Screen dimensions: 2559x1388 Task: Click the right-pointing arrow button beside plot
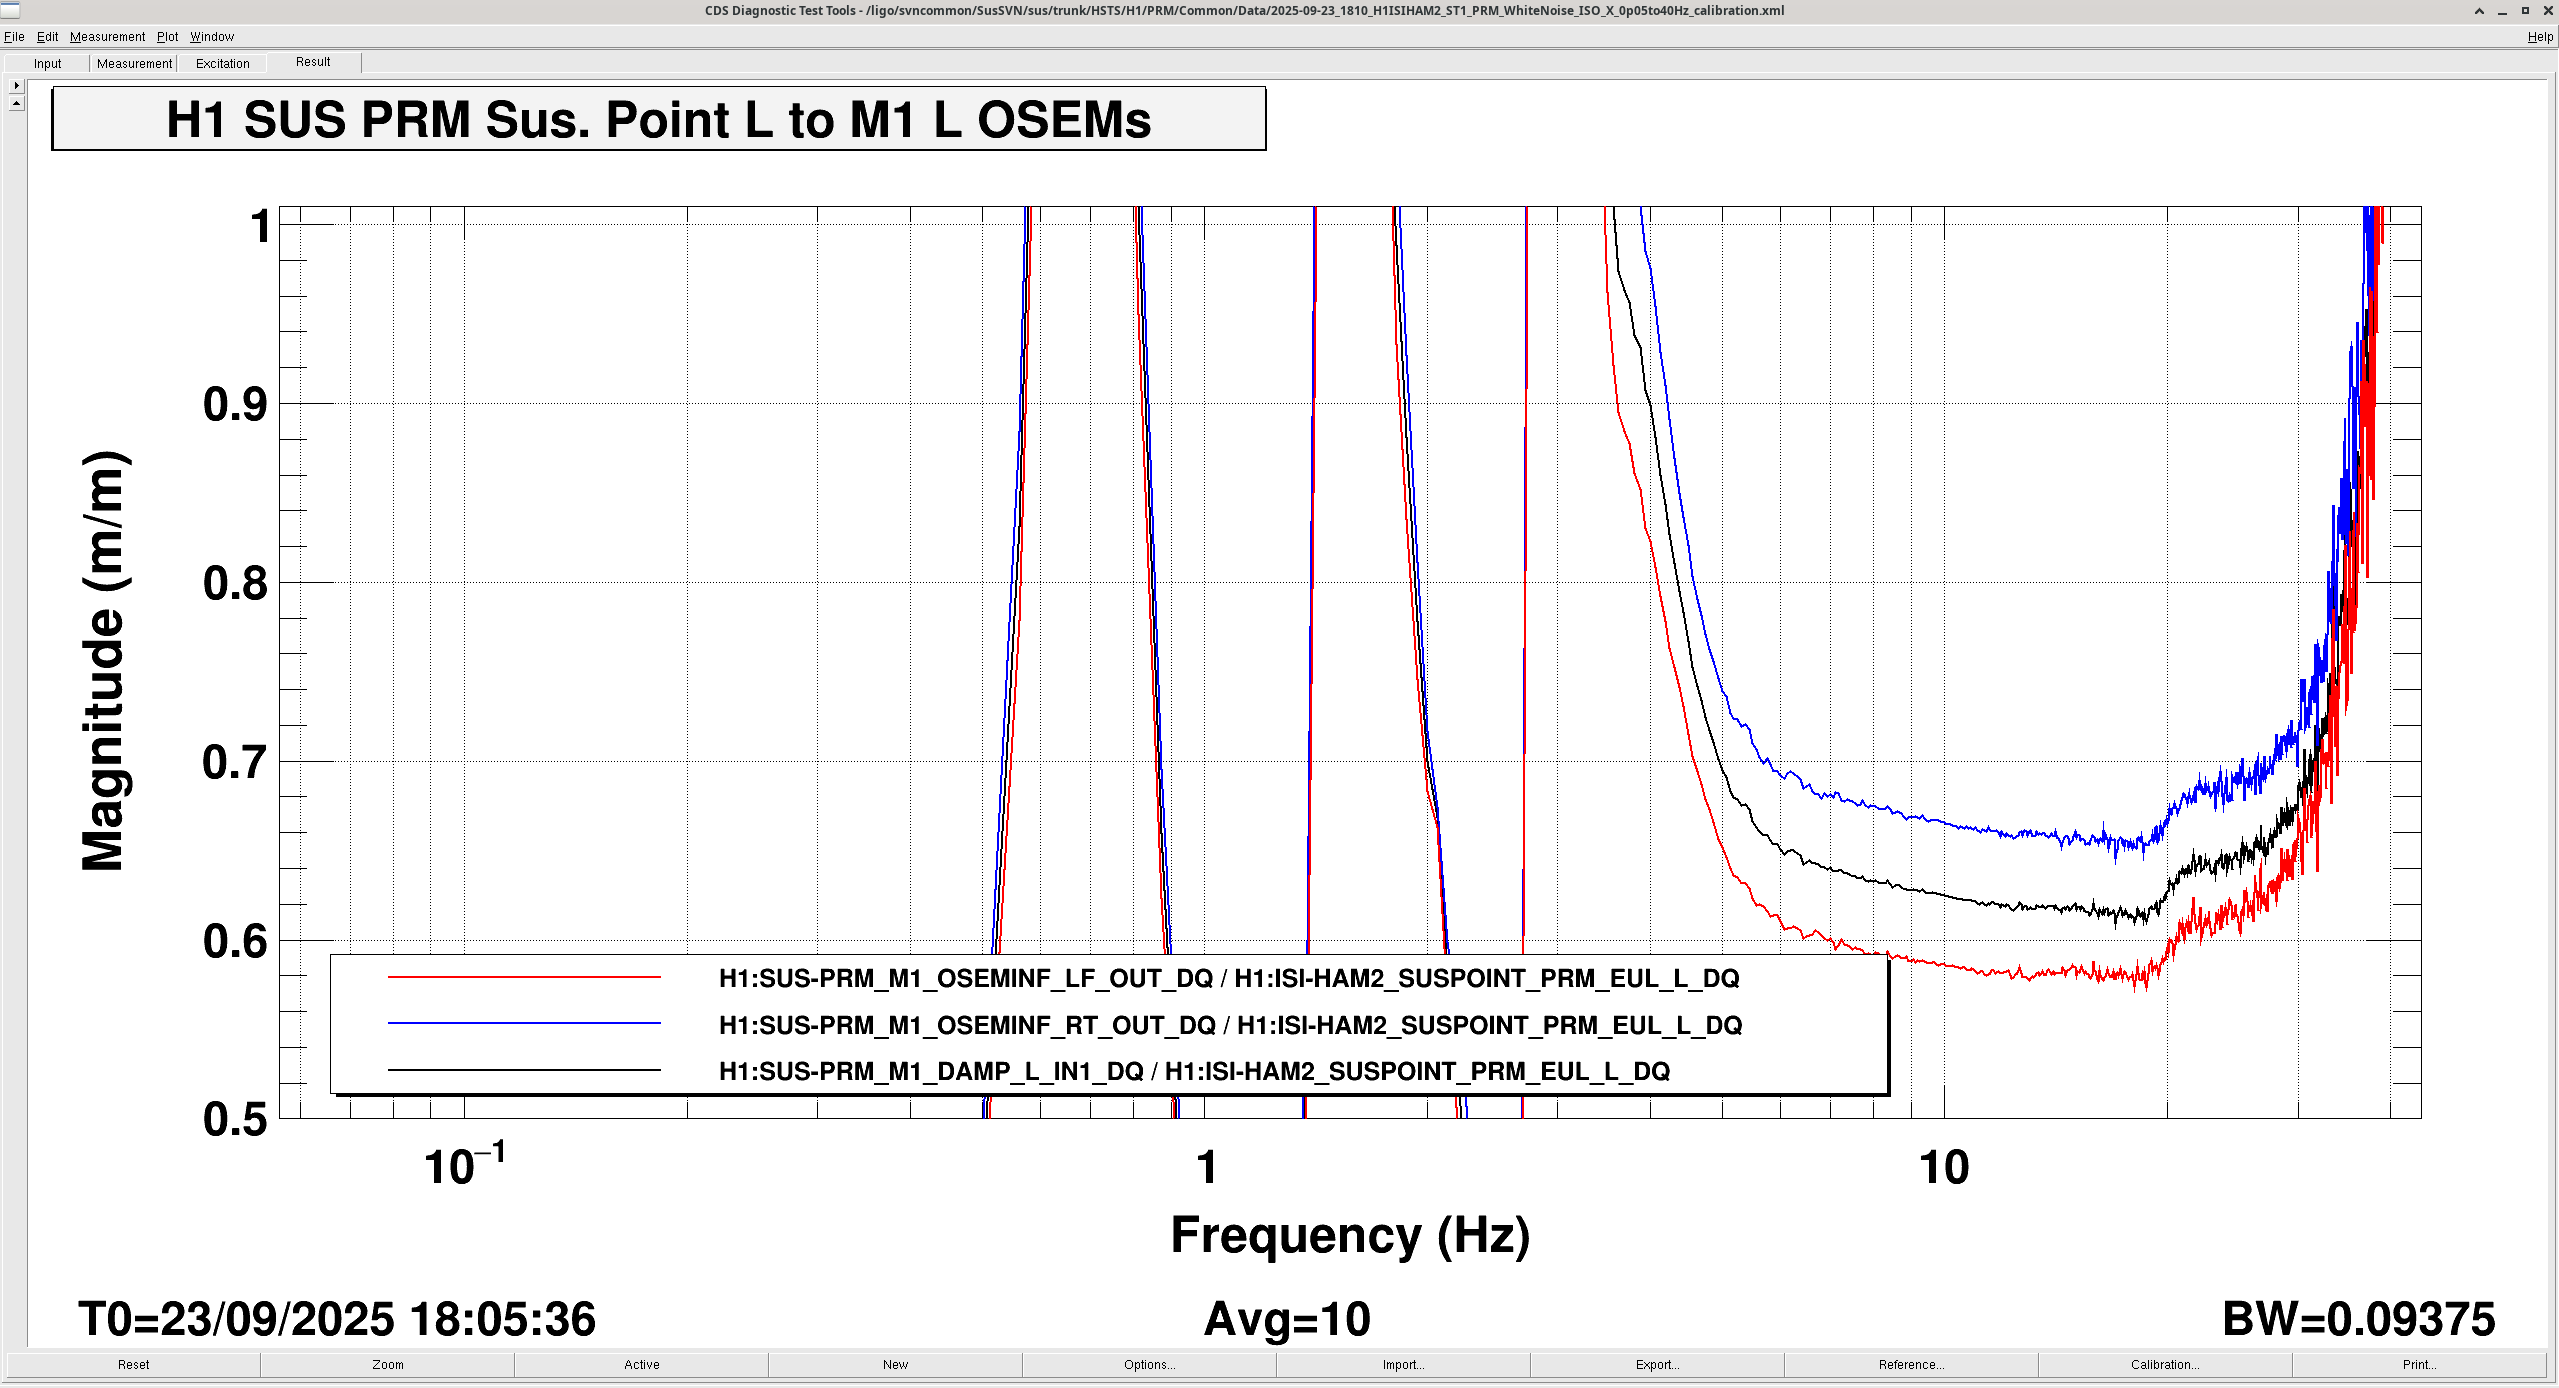coord(16,86)
